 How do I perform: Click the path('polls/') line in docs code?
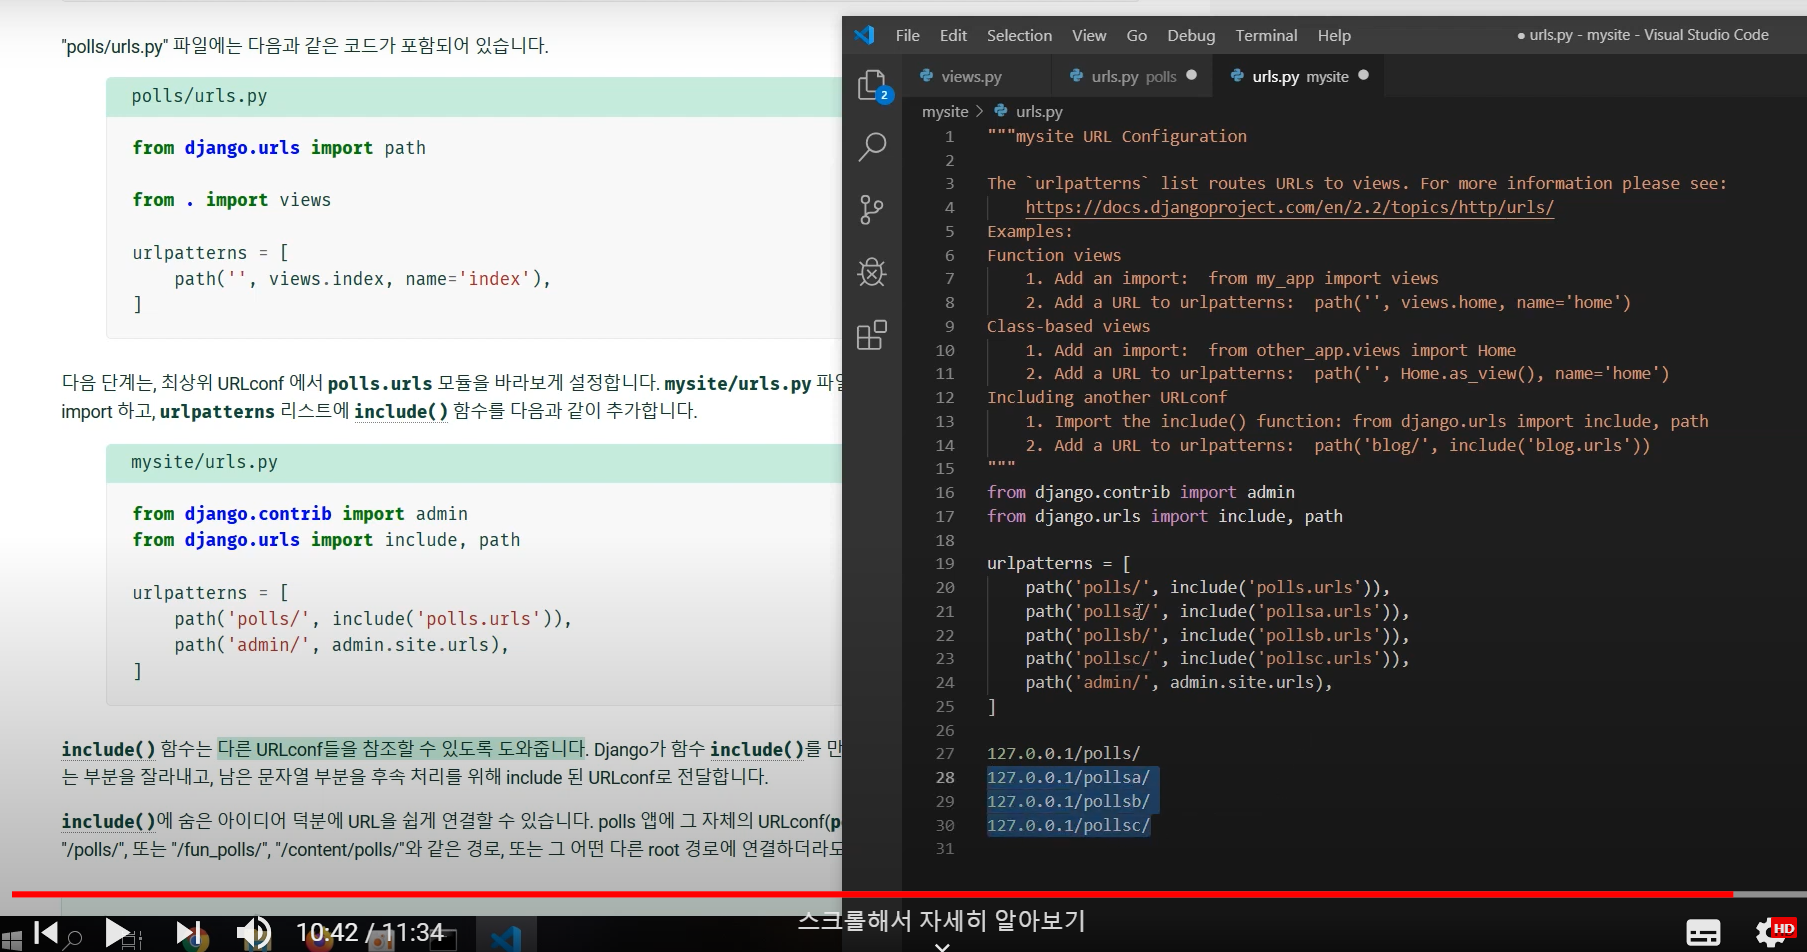372,619
